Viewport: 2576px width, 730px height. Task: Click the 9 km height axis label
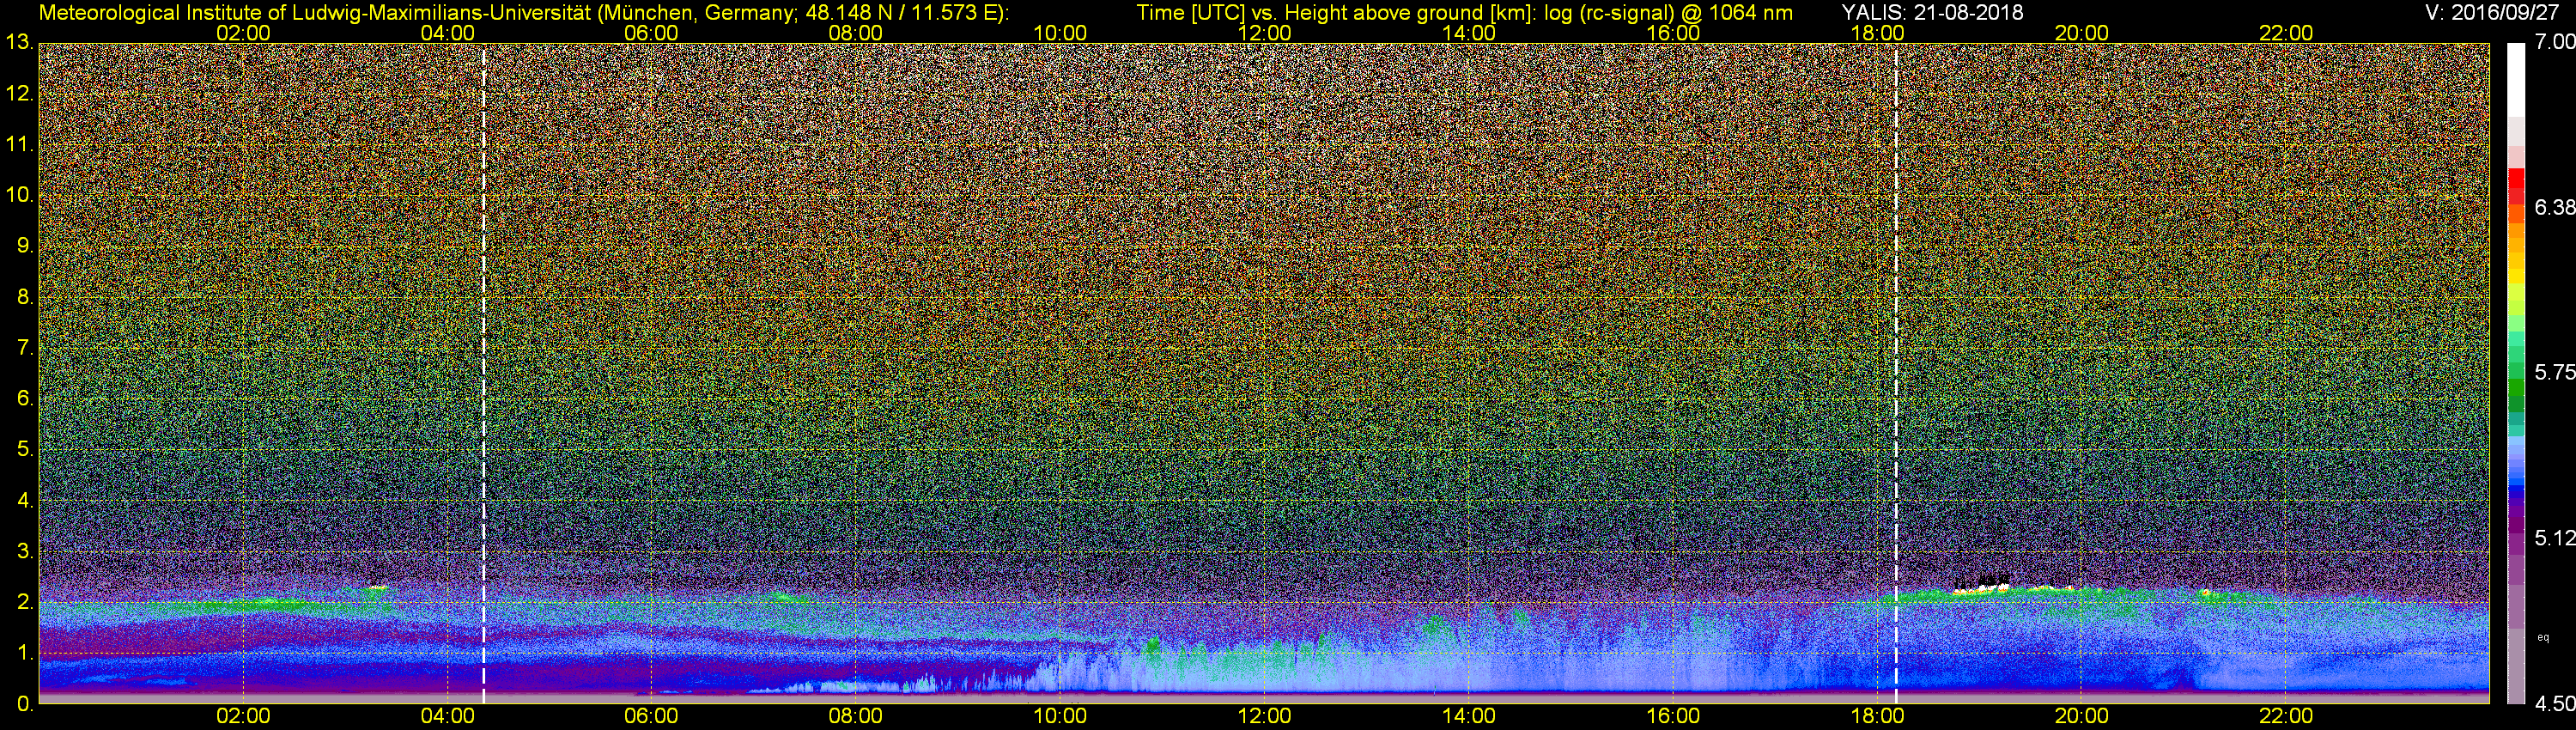[25, 246]
